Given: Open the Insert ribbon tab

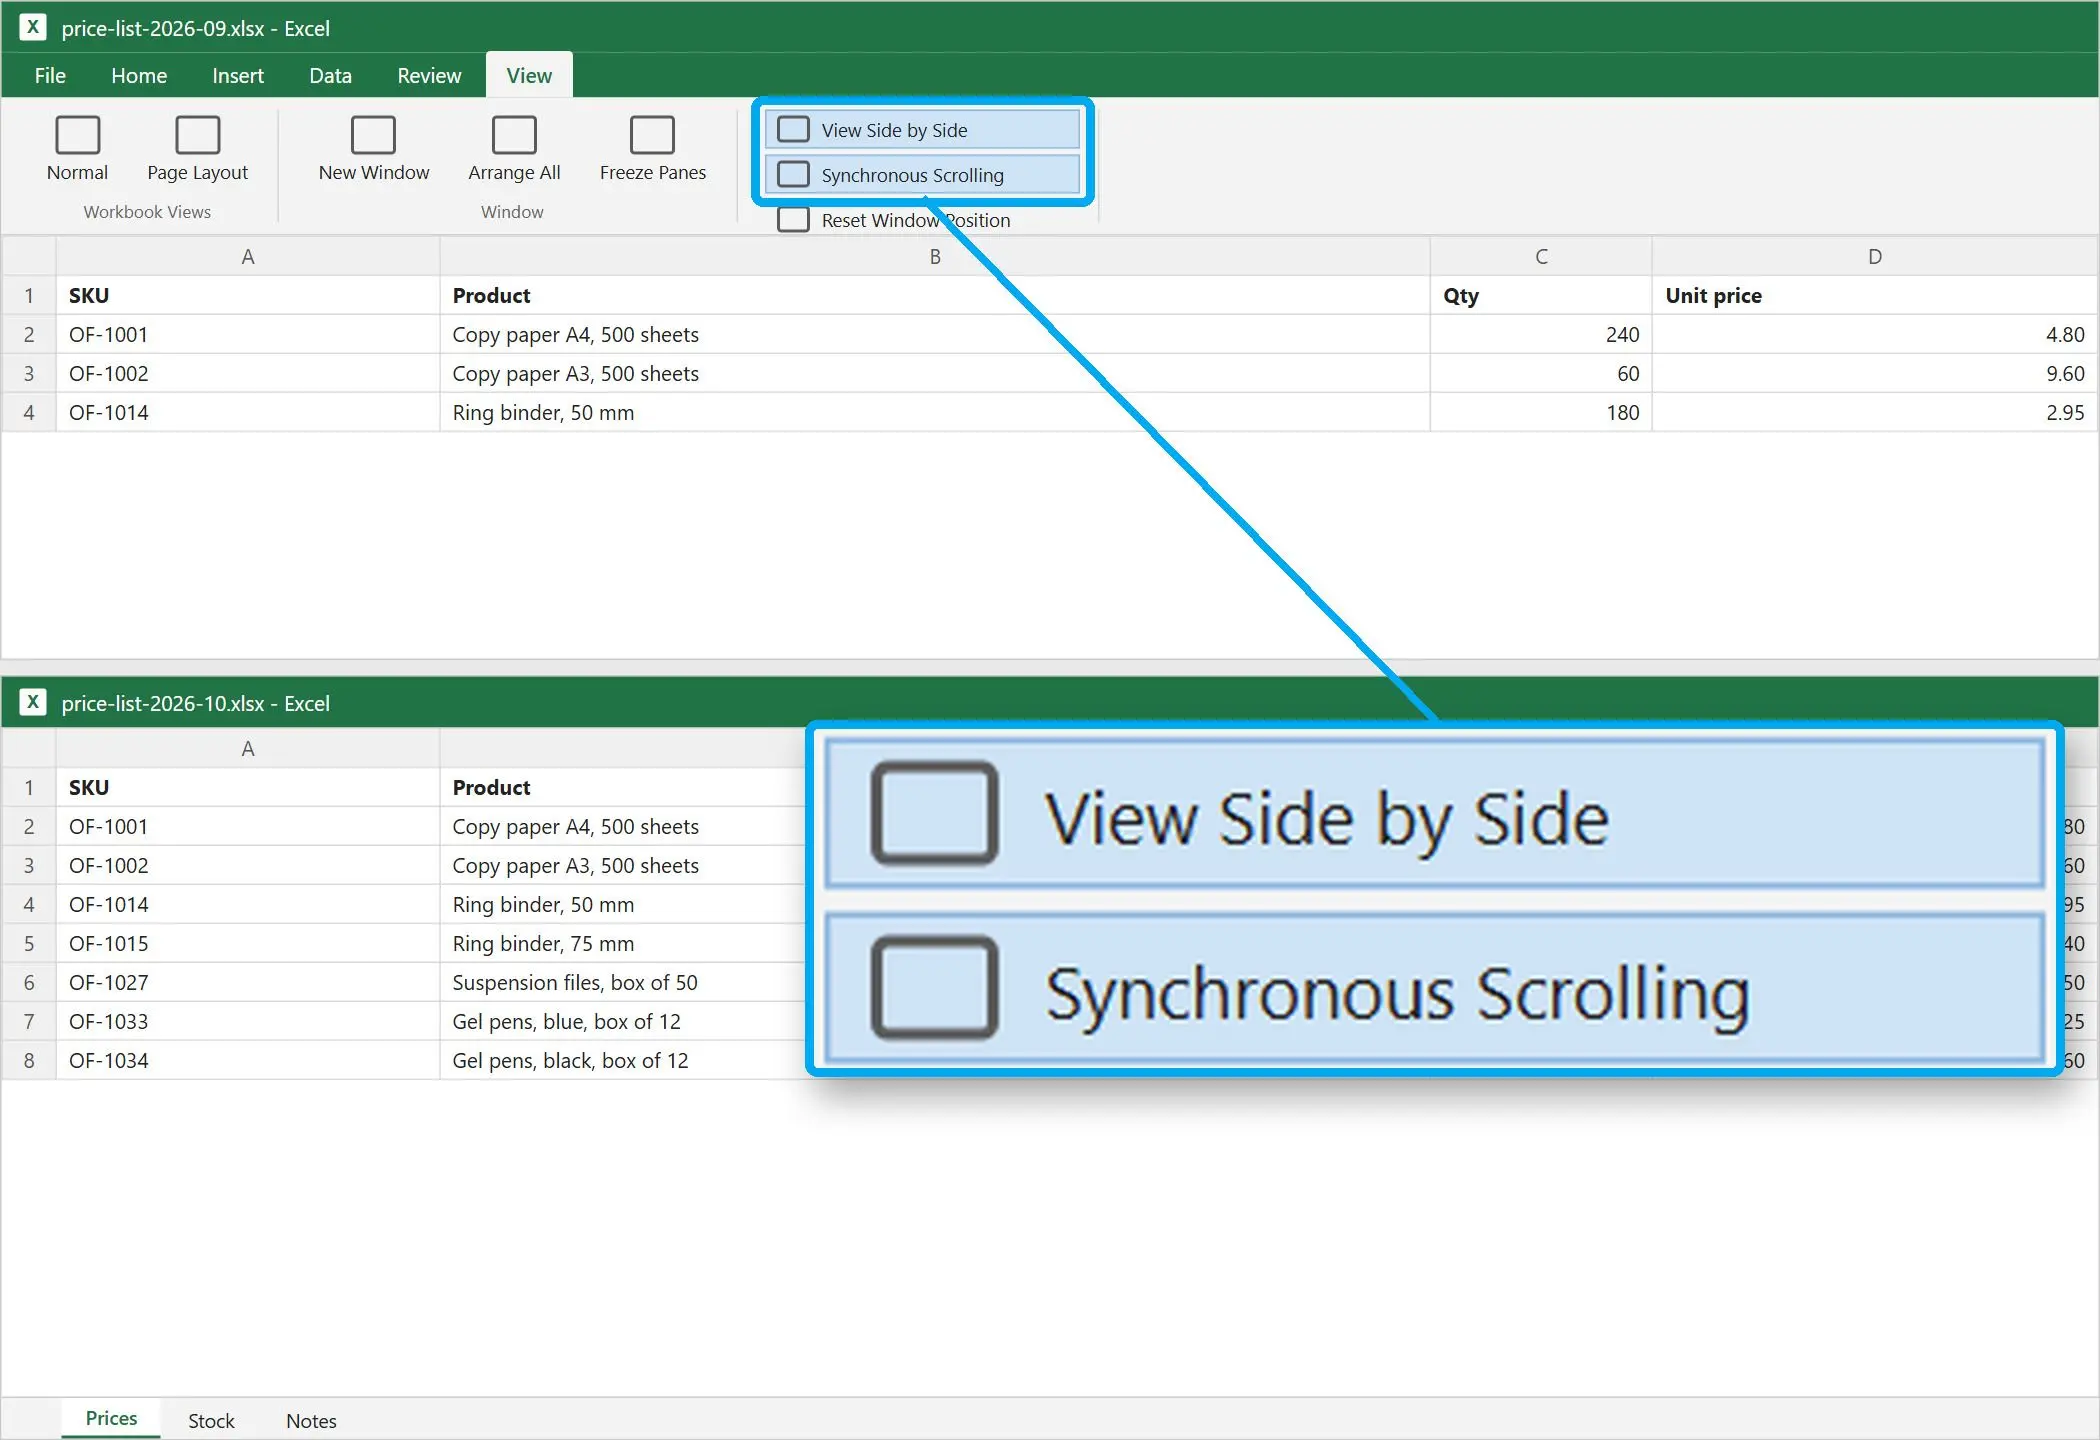Looking at the screenshot, I should tap(238, 76).
